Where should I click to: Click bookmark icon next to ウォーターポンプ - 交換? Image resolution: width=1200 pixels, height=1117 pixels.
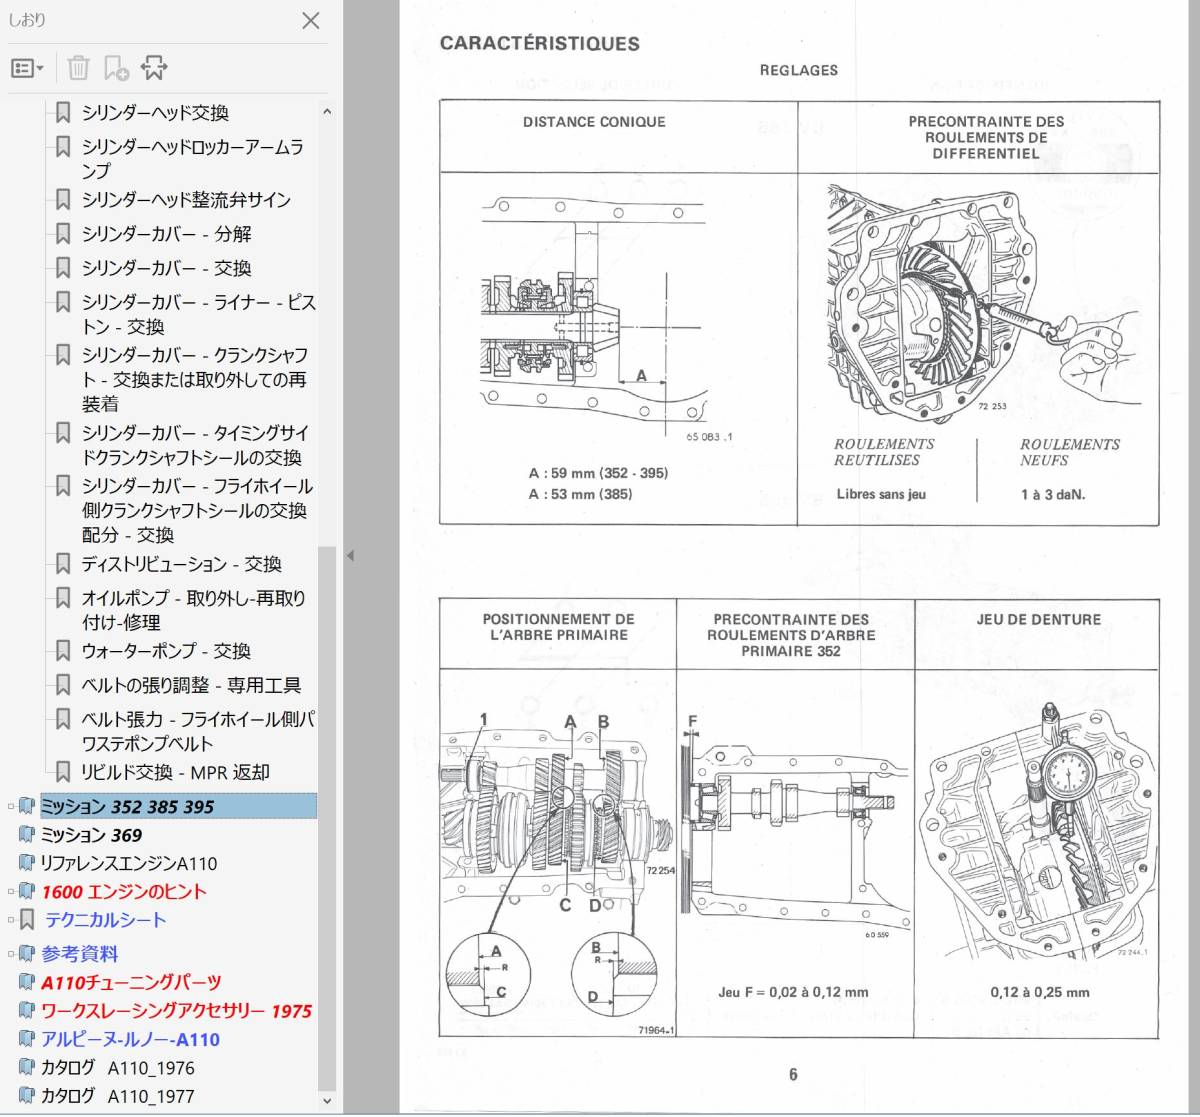click(63, 651)
